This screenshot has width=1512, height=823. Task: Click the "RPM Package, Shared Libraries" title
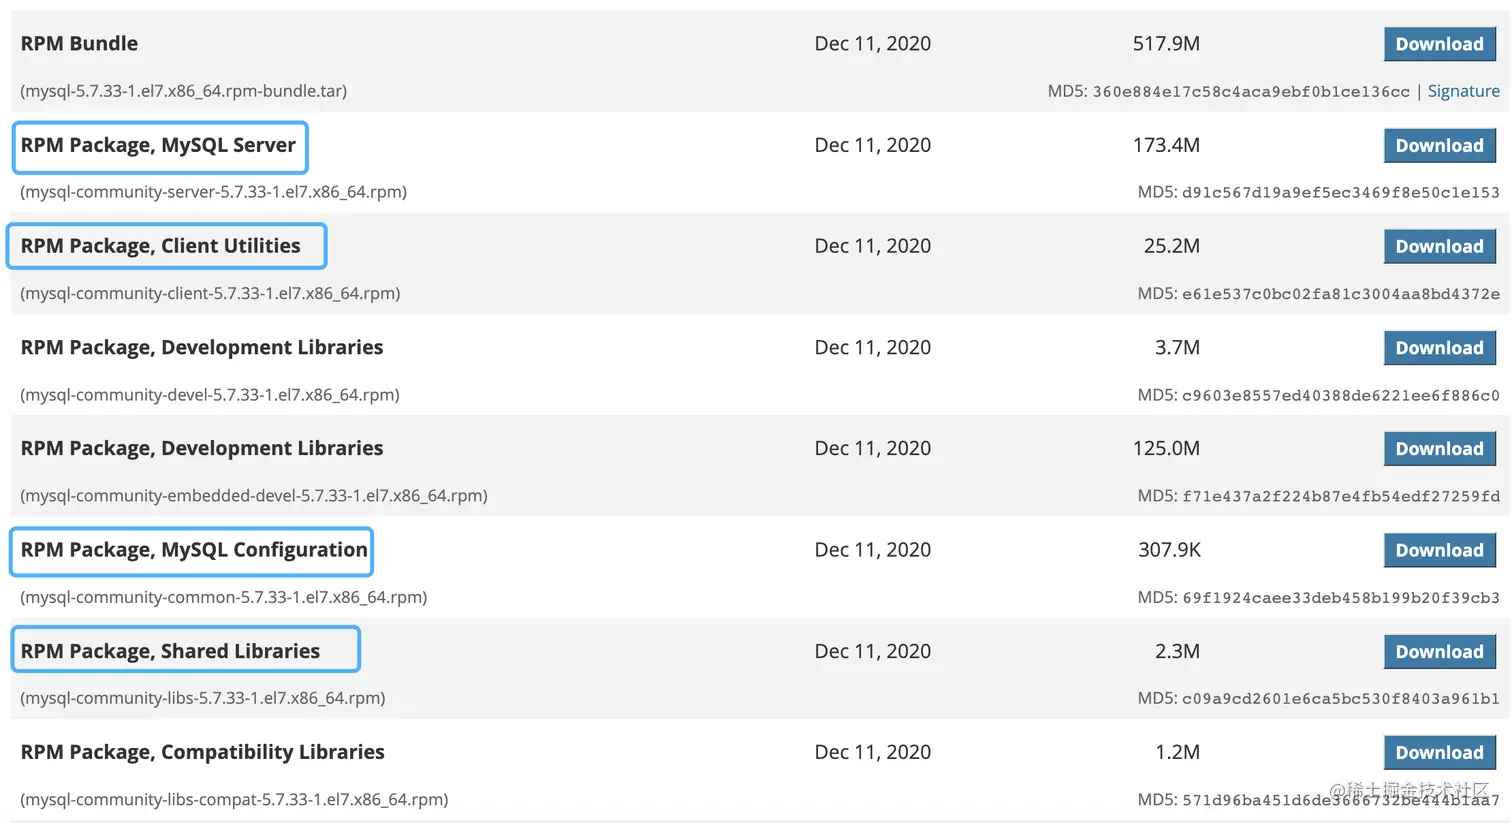click(x=170, y=651)
